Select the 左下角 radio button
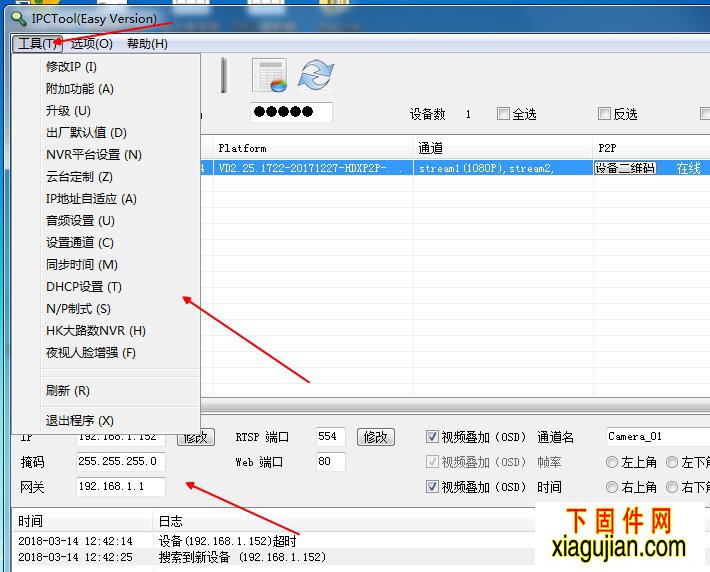The height and width of the screenshot is (572, 710). [x=672, y=462]
